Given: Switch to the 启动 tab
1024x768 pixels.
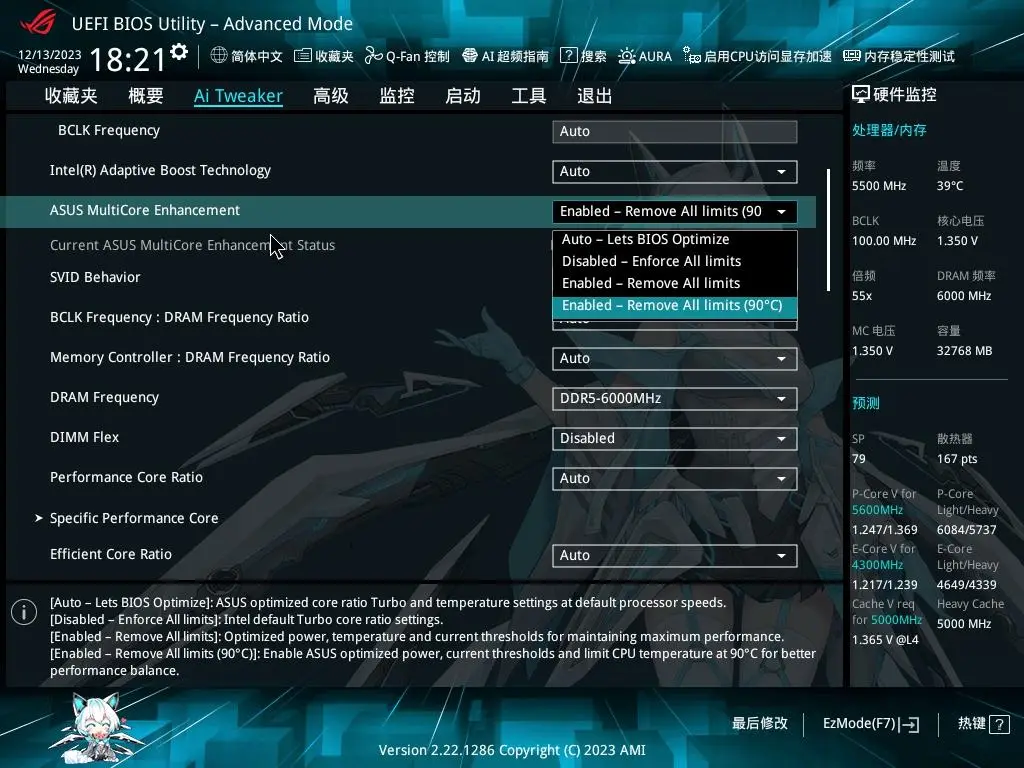Looking at the screenshot, I should pyautogui.click(x=463, y=96).
